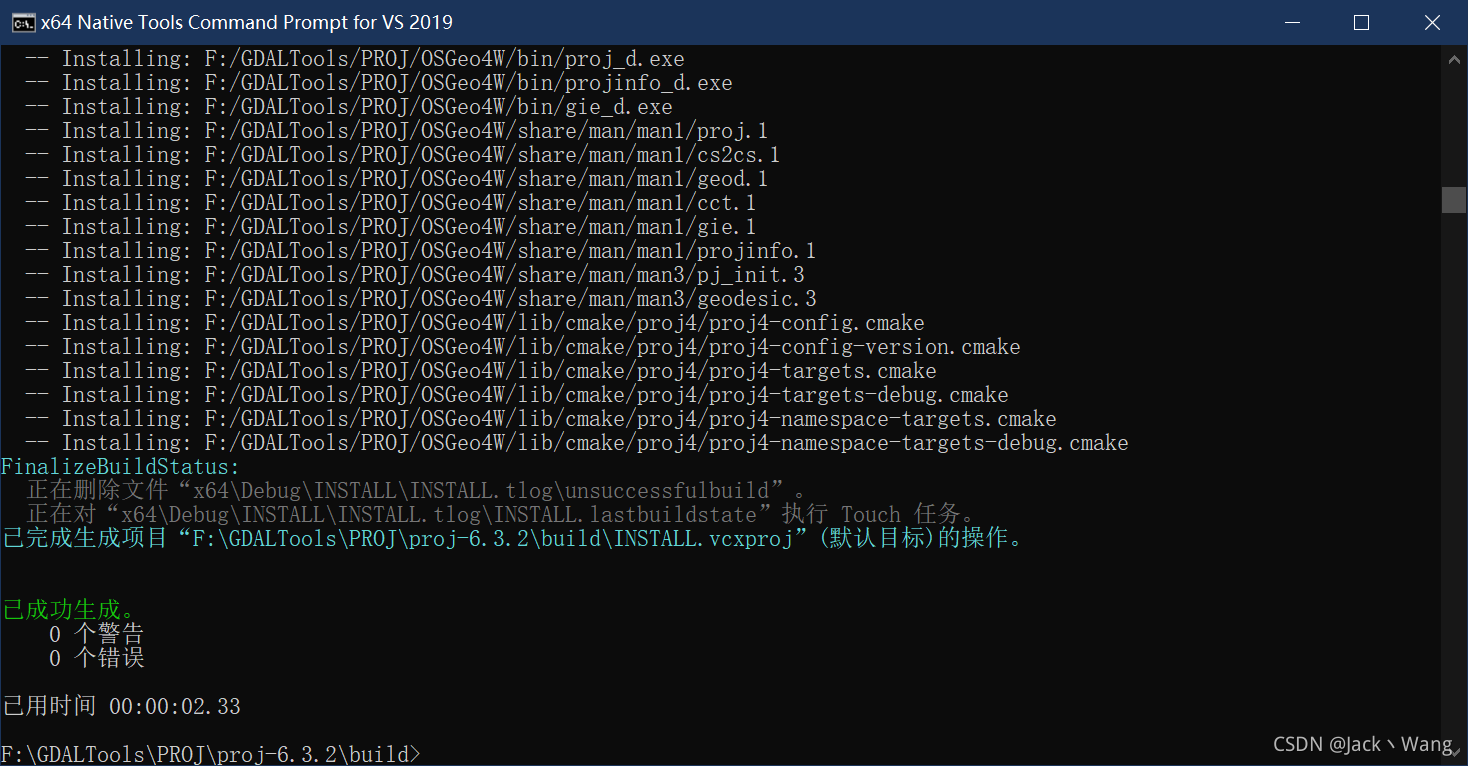Click the line installing proj4-config.cmake

click(475, 323)
